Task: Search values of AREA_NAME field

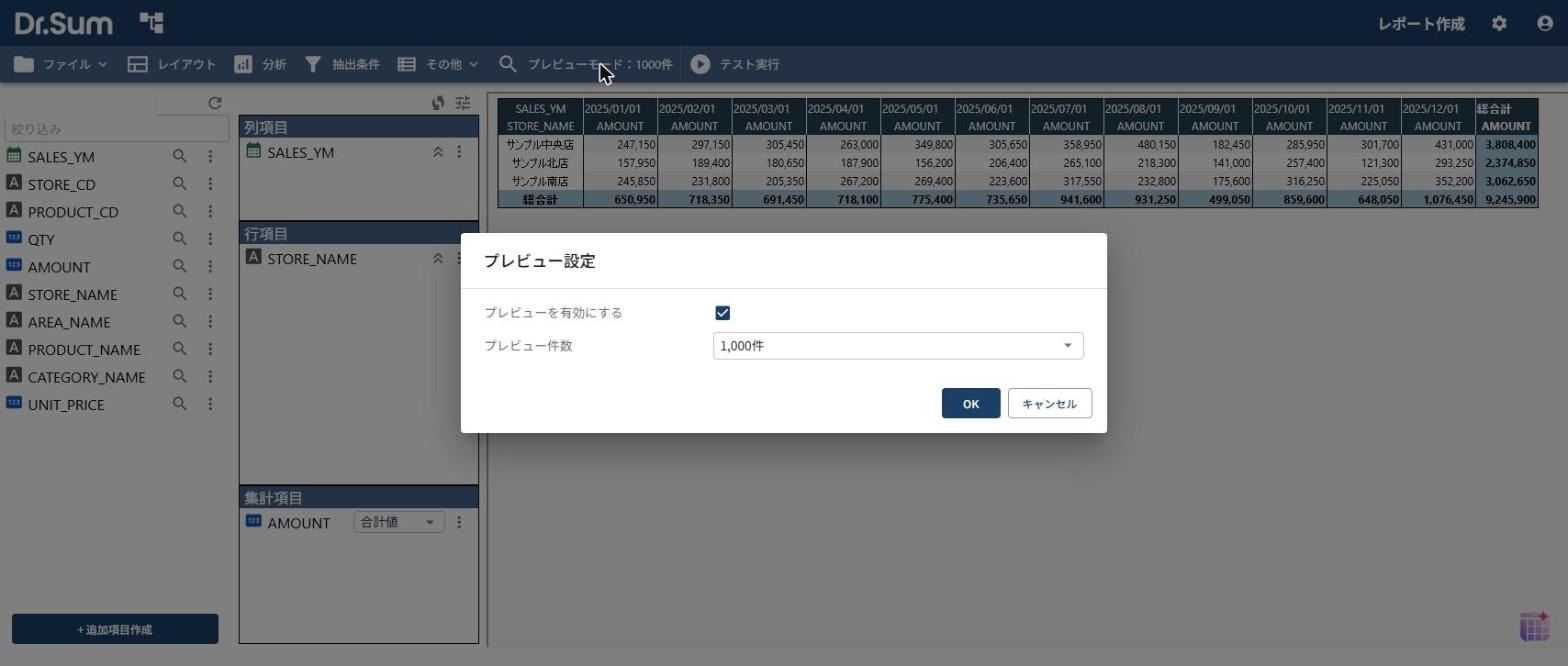Action: click(x=180, y=321)
